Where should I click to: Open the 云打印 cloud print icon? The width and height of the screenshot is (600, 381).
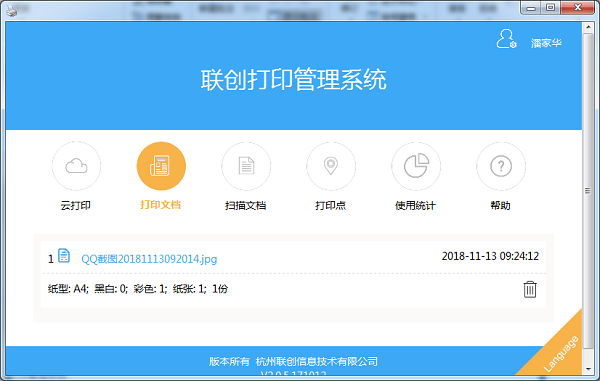pyautogui.click(x=76, y=166)
